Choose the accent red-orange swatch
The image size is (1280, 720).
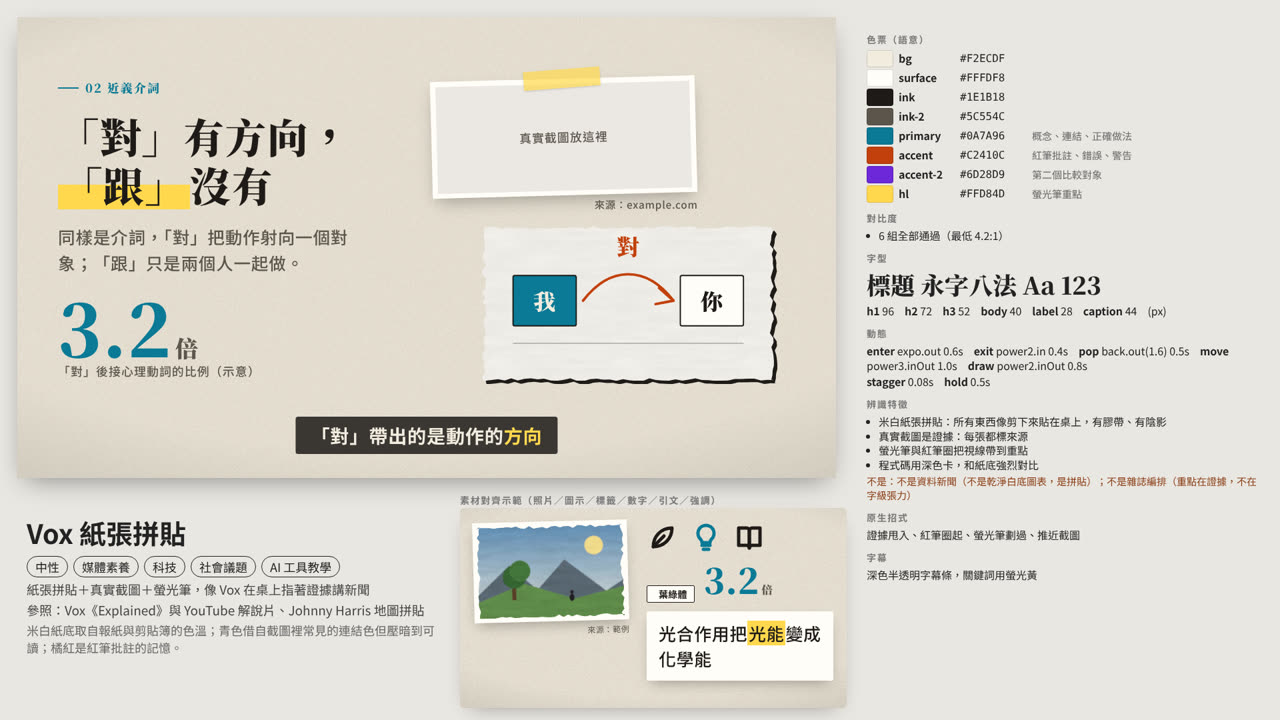880,155
